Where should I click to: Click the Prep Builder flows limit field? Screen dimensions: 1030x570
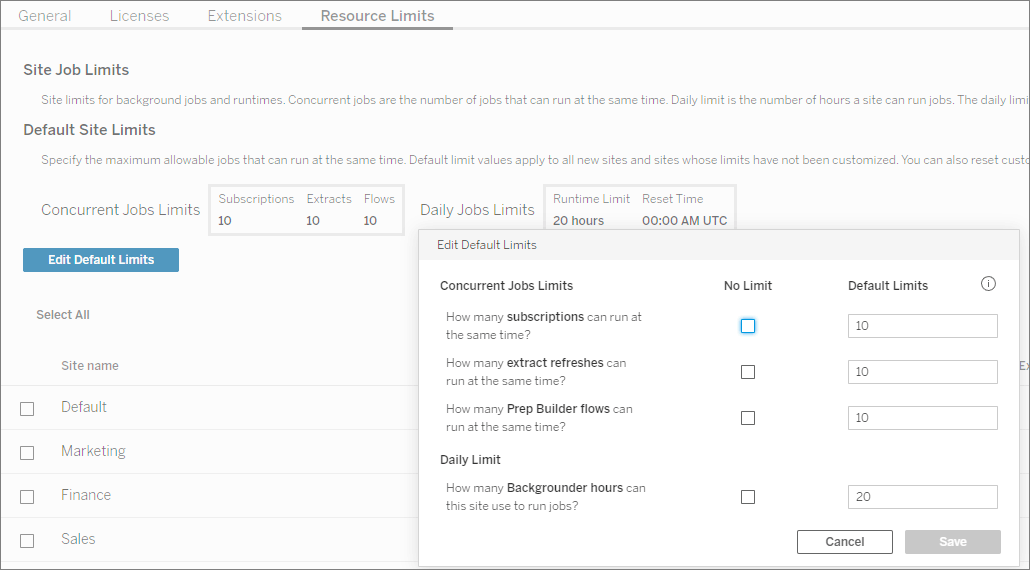click(922, 418)
